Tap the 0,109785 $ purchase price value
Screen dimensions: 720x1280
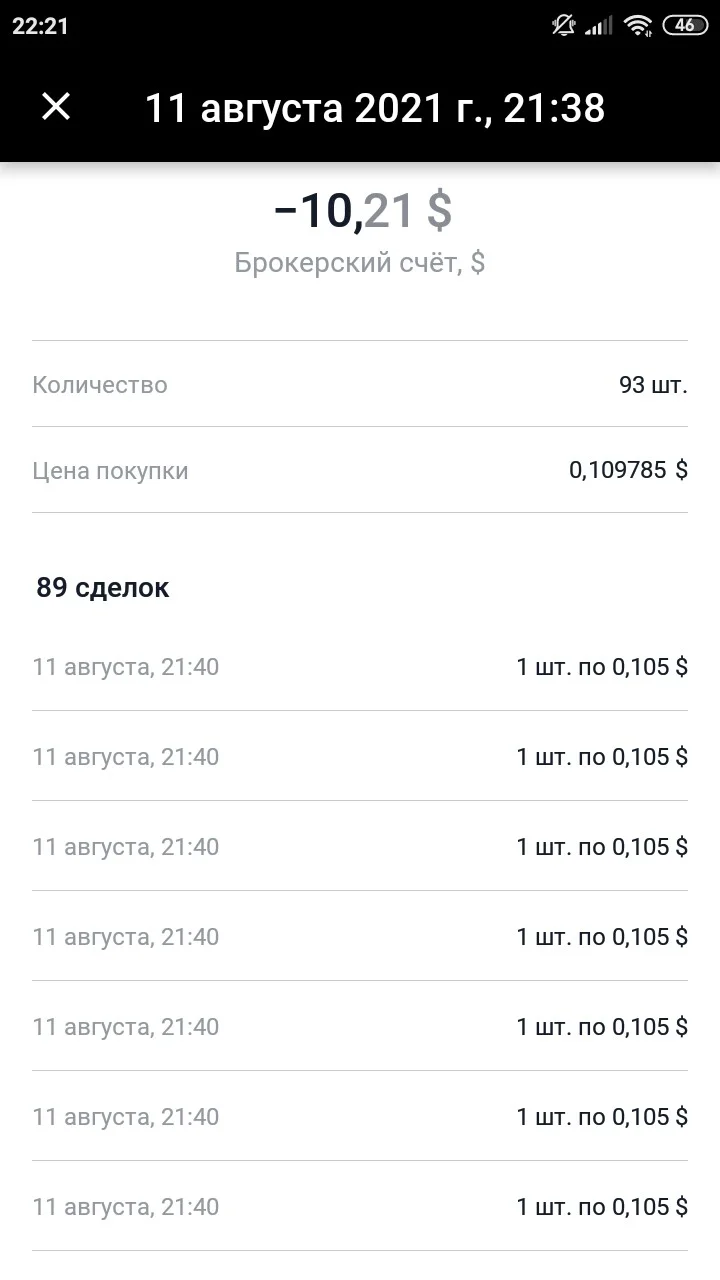[x=629, y=470]
